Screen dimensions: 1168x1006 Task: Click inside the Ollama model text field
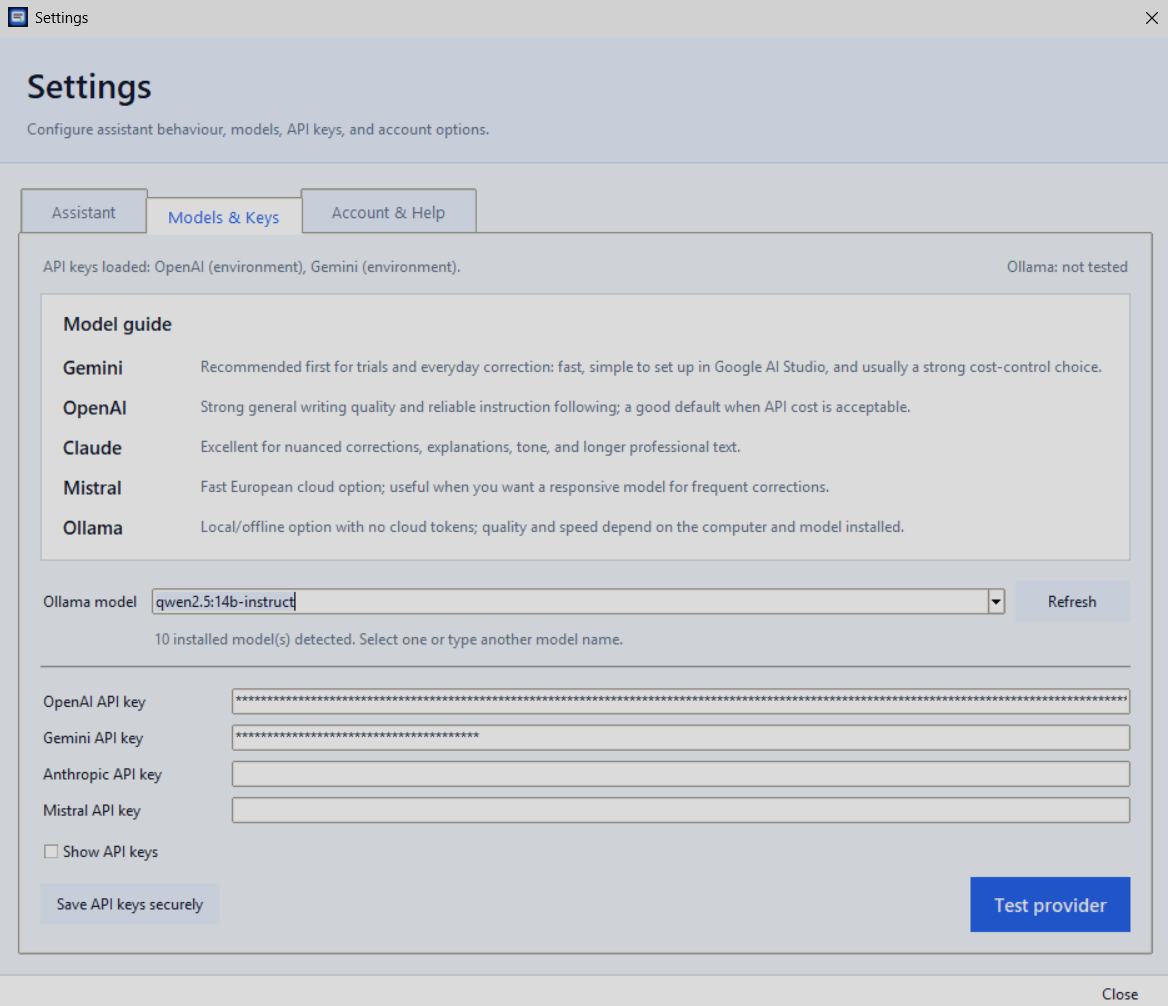570,602
